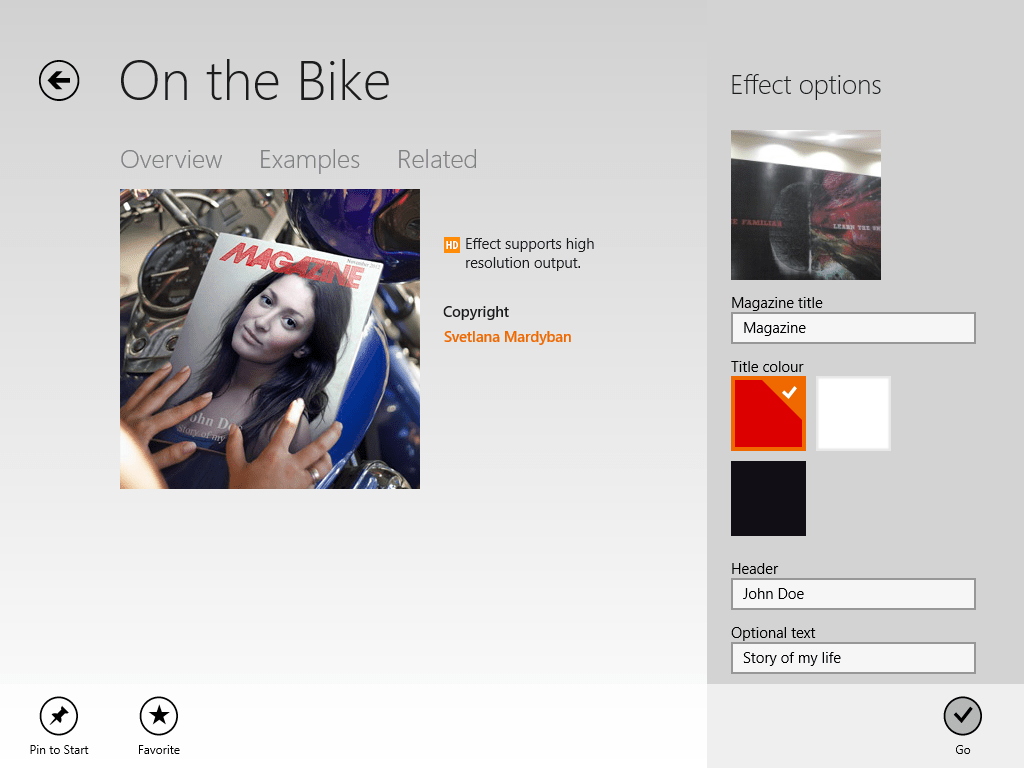The width and height of the screenshot is (1024, 768).
Task: Go back using the arrow button
Action: (x=59, y=81)
